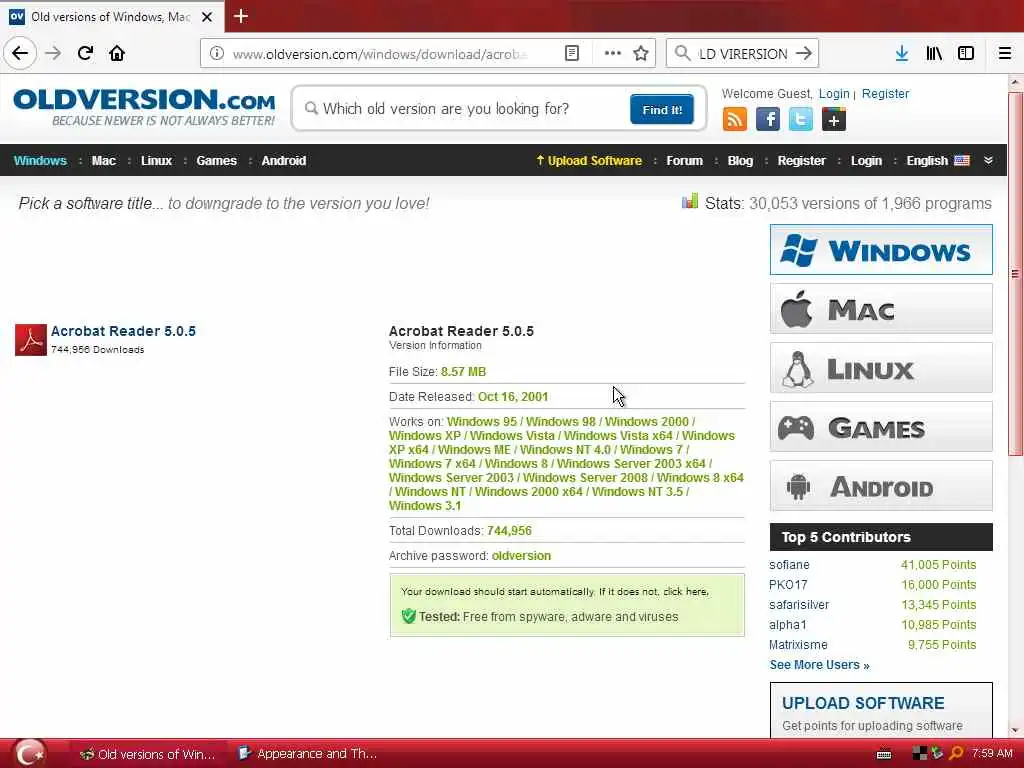Click the large Games category button
The width and height of the screenshot is (1024, 768).
point(881,427)
